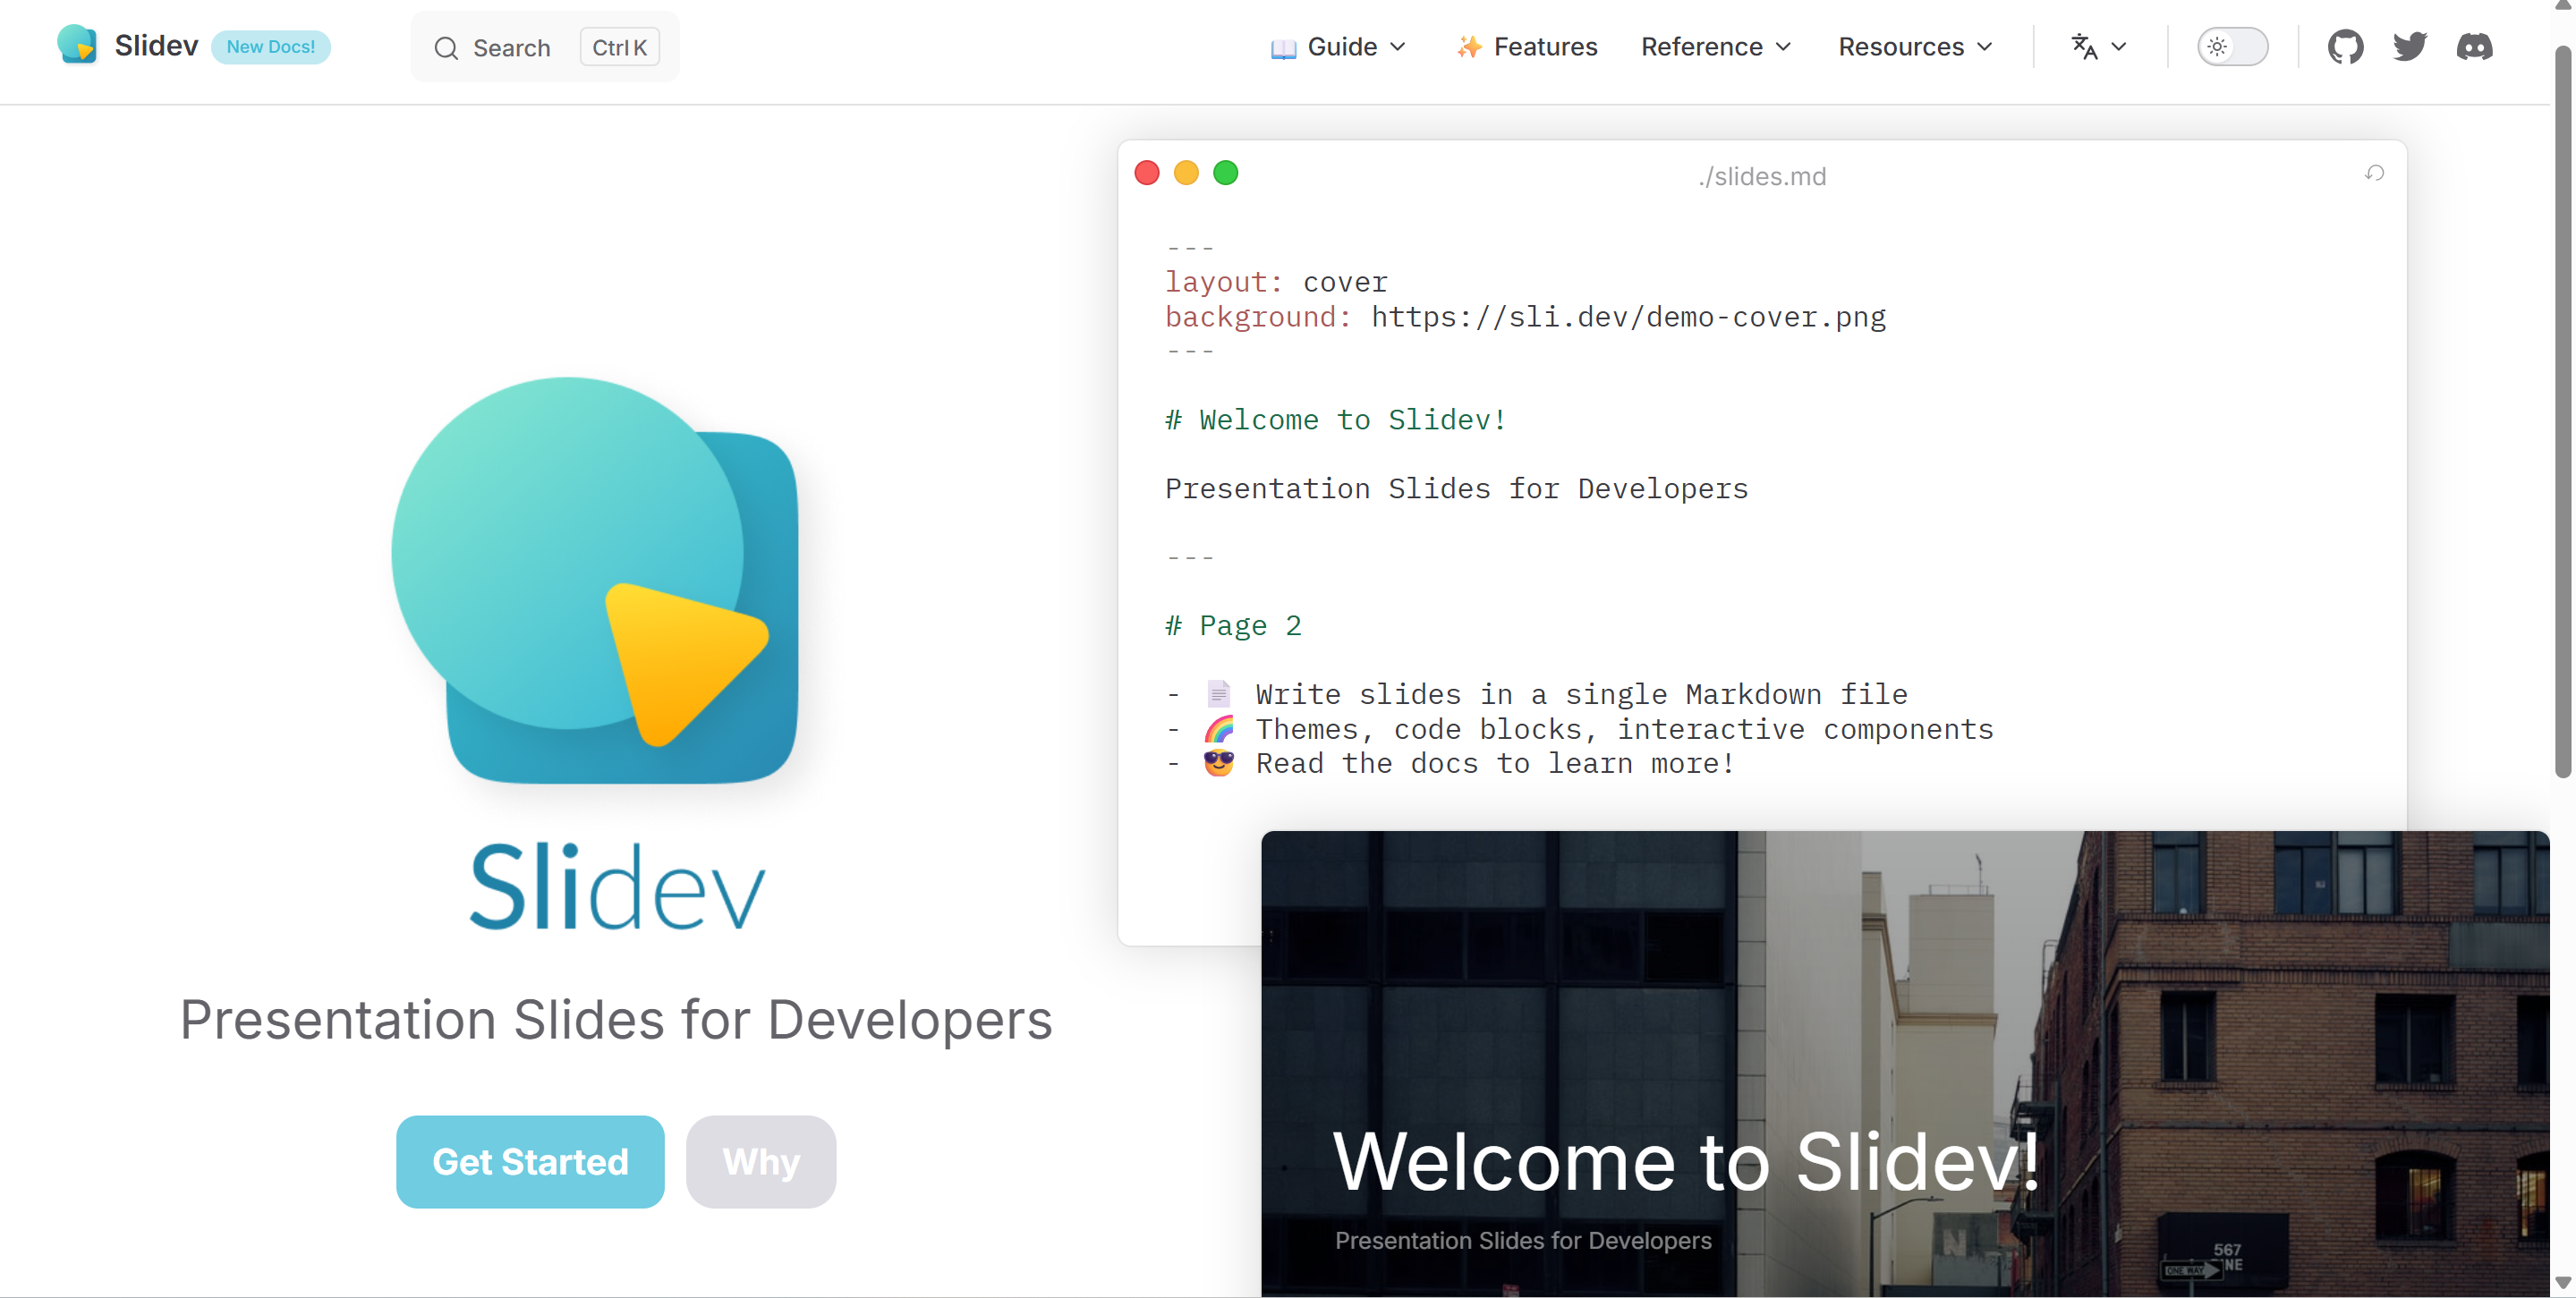The width and height of the screenshot is (2576, 1298).
Task: Click the Slidev logo icon in navbar
Action: click(x=77, y=45)
